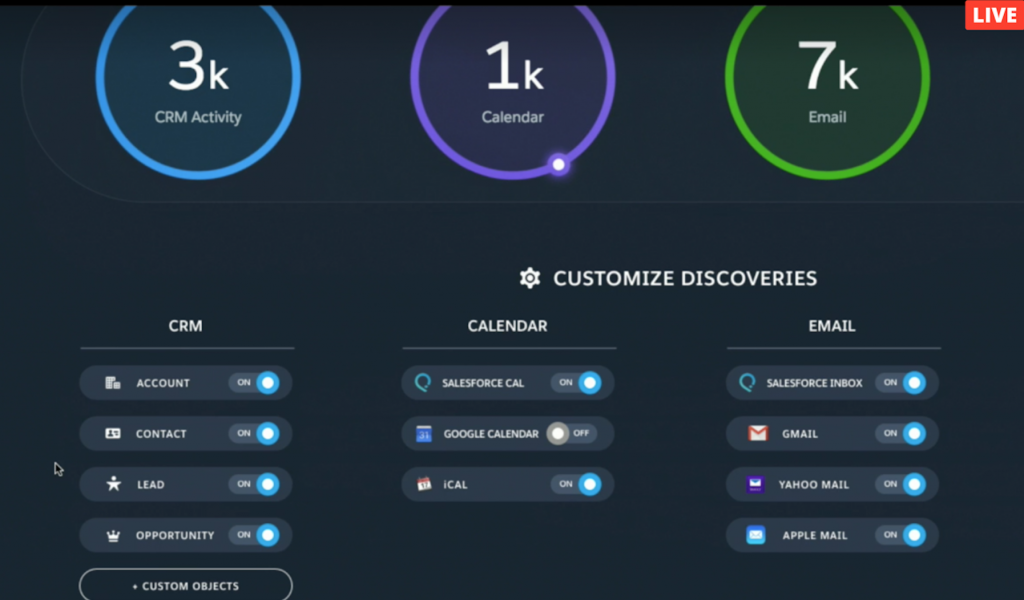The height and width of the screenshot is (600, 1024).
Task: Click the Contact card icon
Action: pyautogui.click(x=113, y=434)
